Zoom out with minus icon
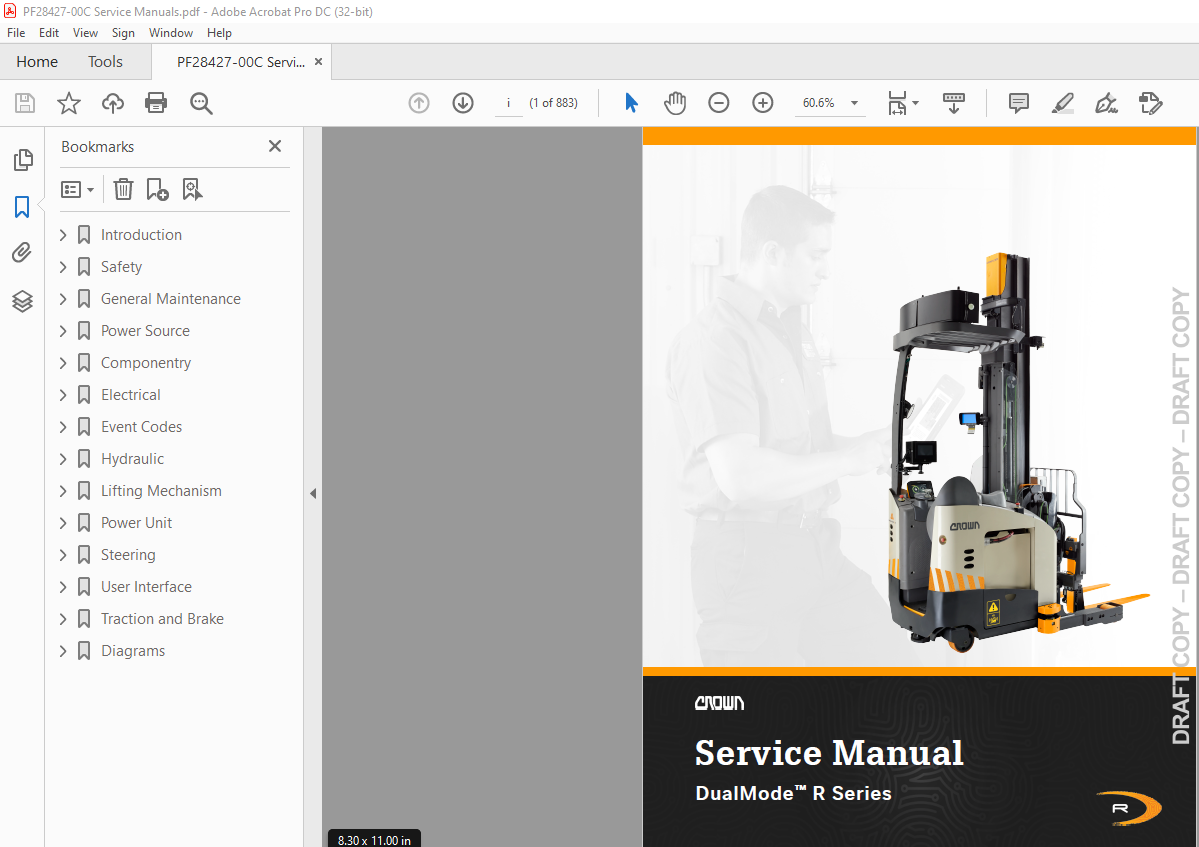 719,102
